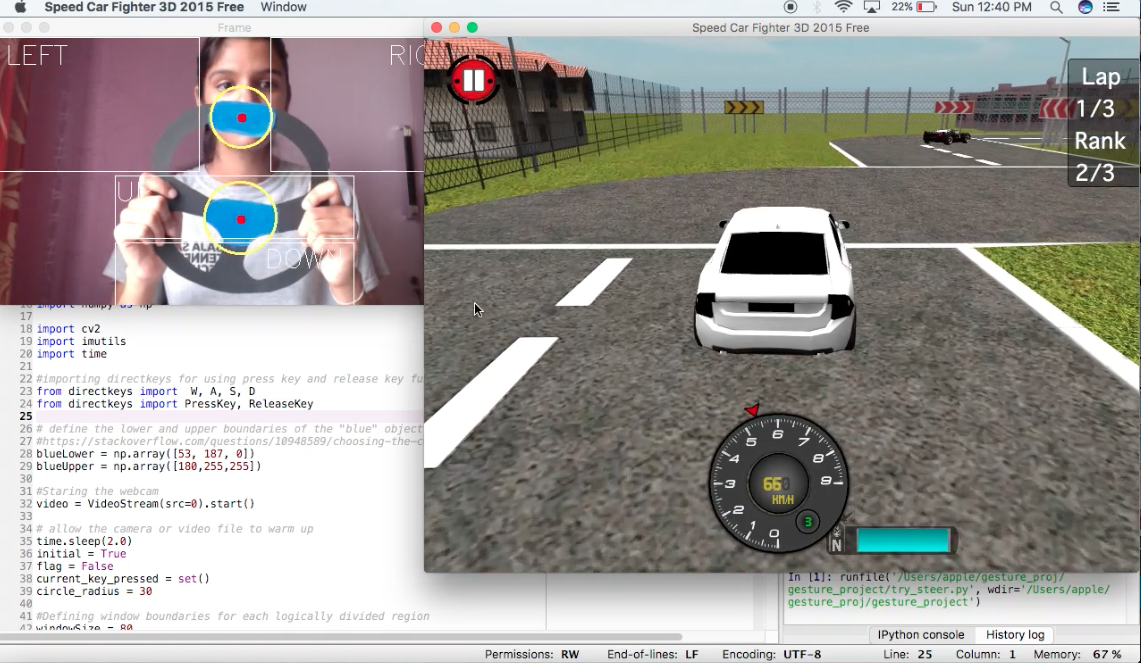Open the Notification Center list icon

point(1111,7)
